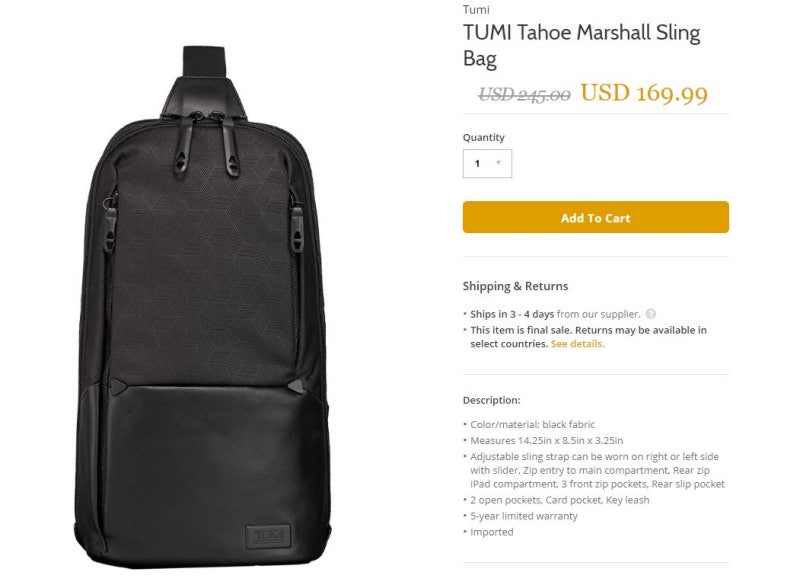800x588 pixels.
Task: Click the shipping info question mark icon
Action: [x=651, y=314]
